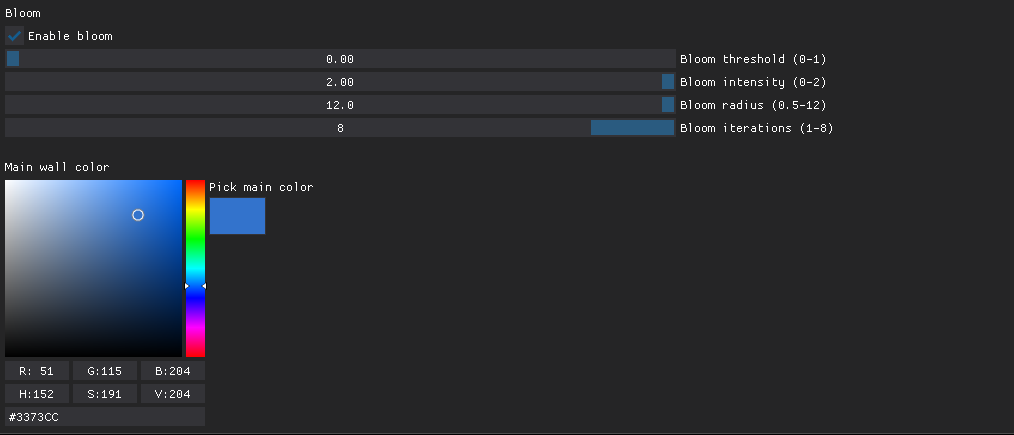Click the G:115 green value field
This screenshot has height=435, width=1014.
pos(105,371)
